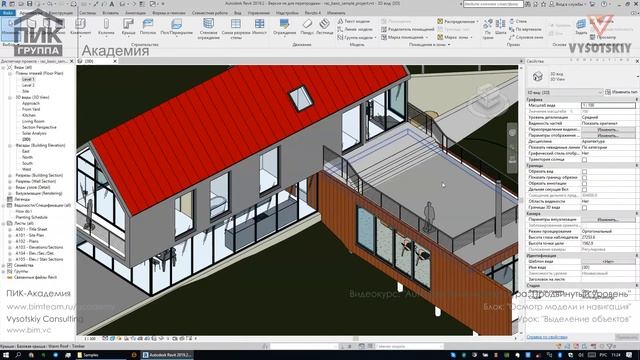Open the Level 2 floor plan

[28, 85]
